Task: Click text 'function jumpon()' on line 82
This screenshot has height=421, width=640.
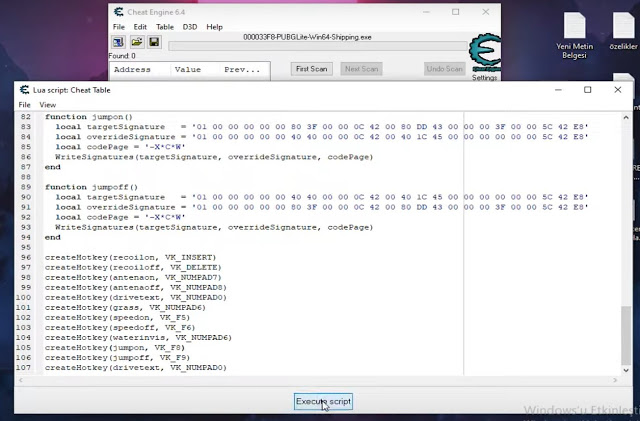Action: click(91, 117)
